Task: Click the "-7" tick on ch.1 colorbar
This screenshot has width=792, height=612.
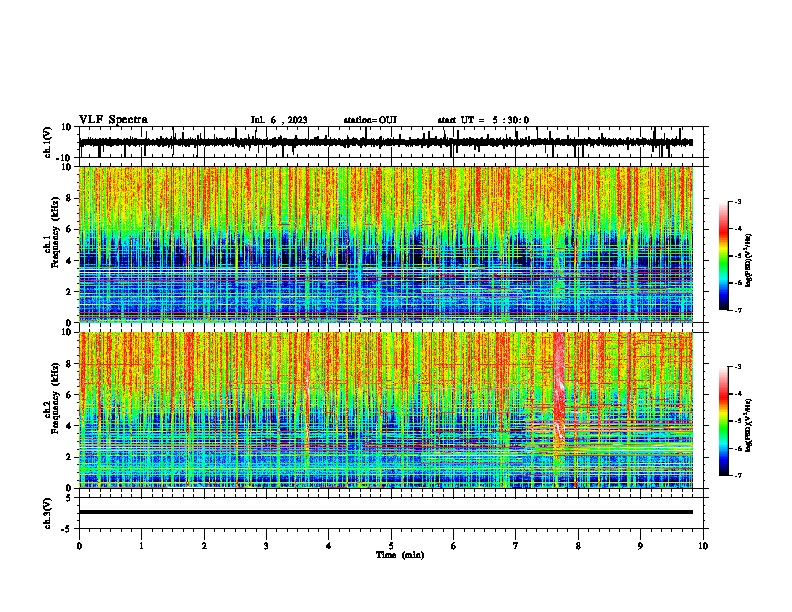Action: pyautogui.click(x=738, y=310)
